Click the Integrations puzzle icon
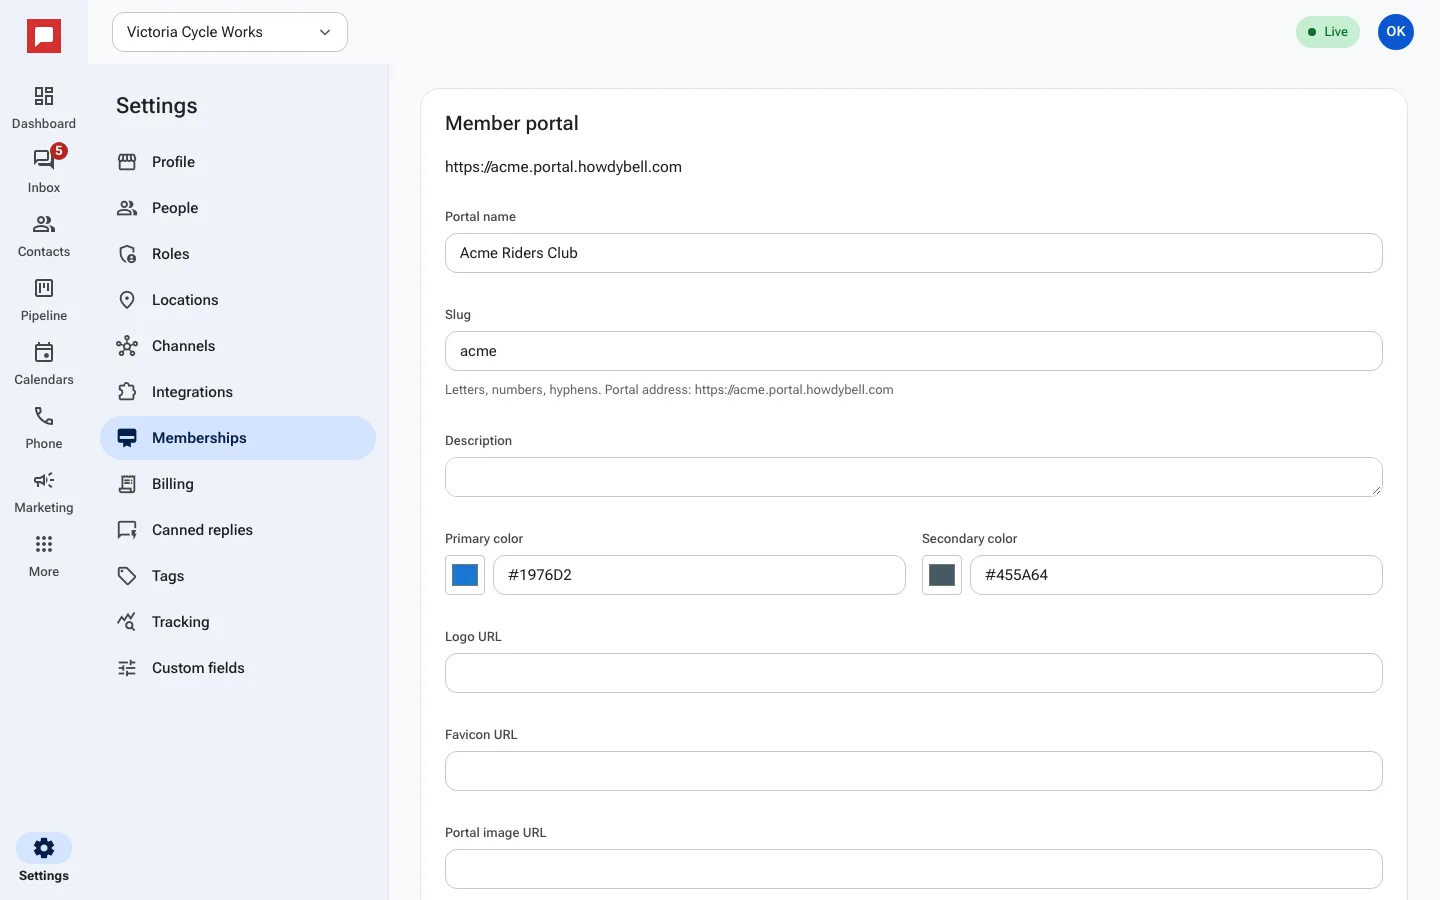 (x=127, y=392)
